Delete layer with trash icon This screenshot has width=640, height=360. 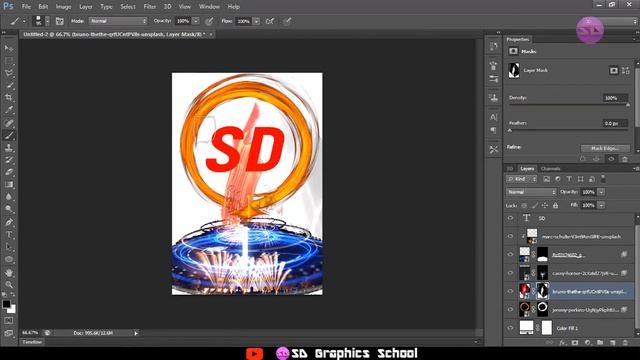coord(625,343)
